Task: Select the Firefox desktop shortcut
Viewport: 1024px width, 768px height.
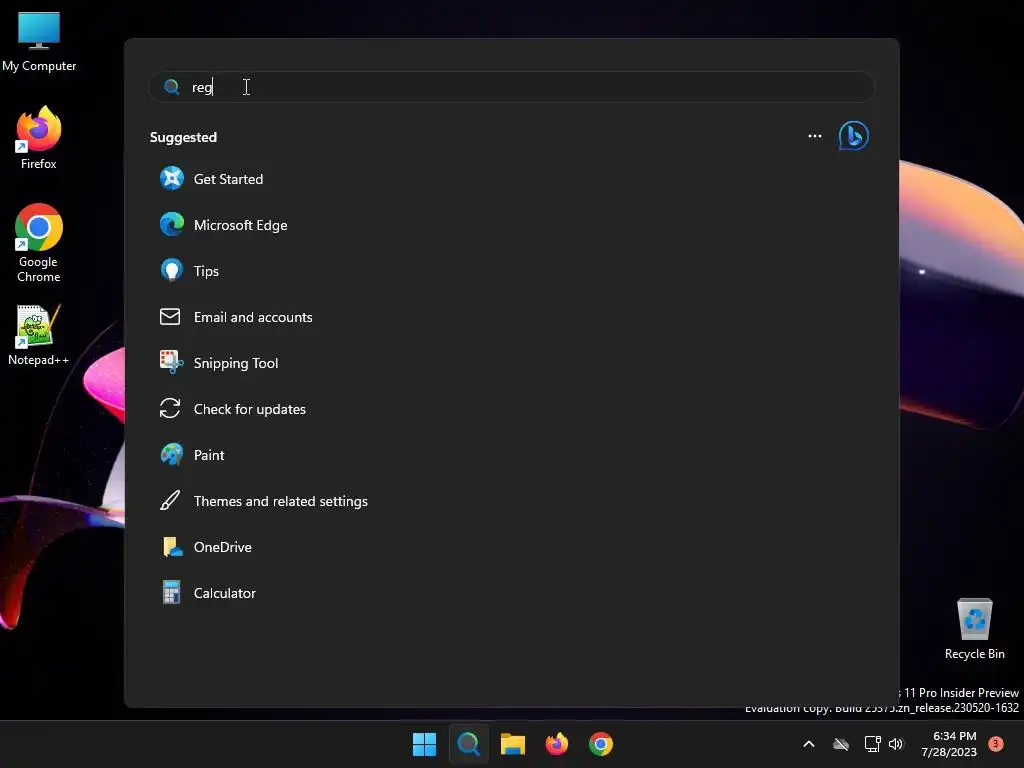Action: (x=39, y=138)
